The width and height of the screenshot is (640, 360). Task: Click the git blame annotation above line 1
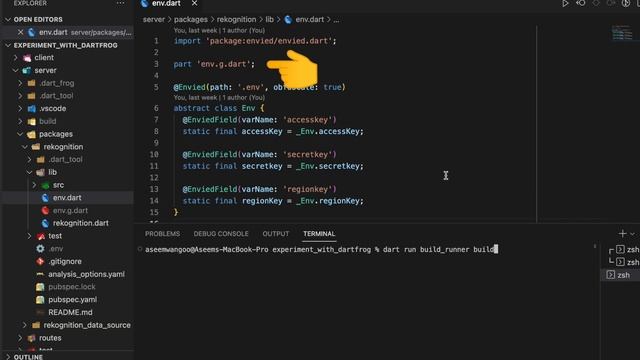(219, 30)
